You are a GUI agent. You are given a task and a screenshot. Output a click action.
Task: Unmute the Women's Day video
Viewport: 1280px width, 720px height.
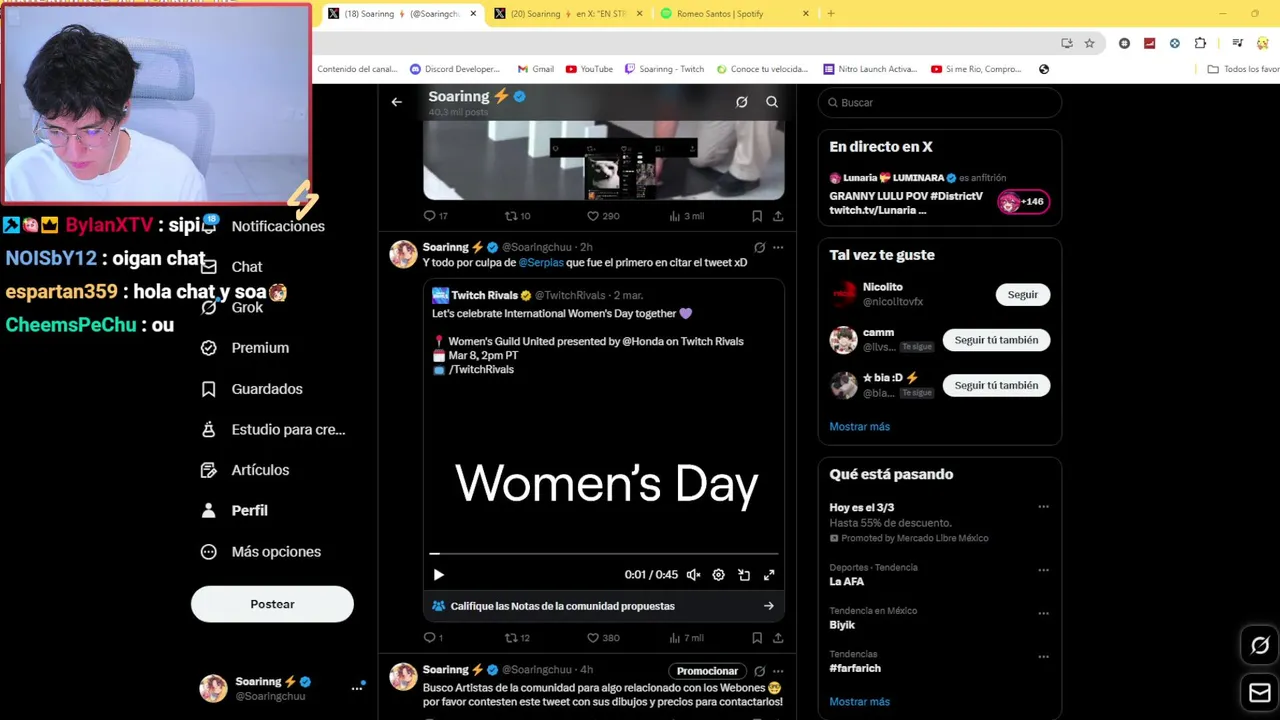tap(693, 575)
